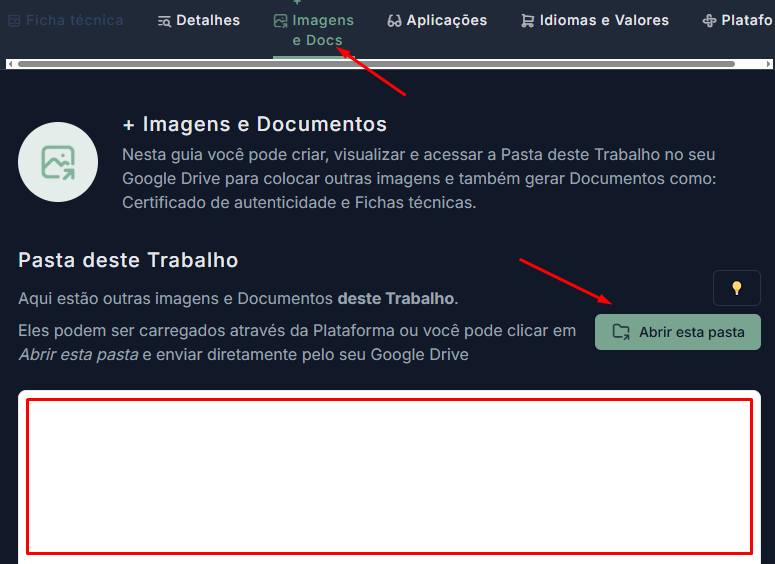Open the Aplicações tab
The height and width of the screenshot is (564, 775).
point(437,20)
